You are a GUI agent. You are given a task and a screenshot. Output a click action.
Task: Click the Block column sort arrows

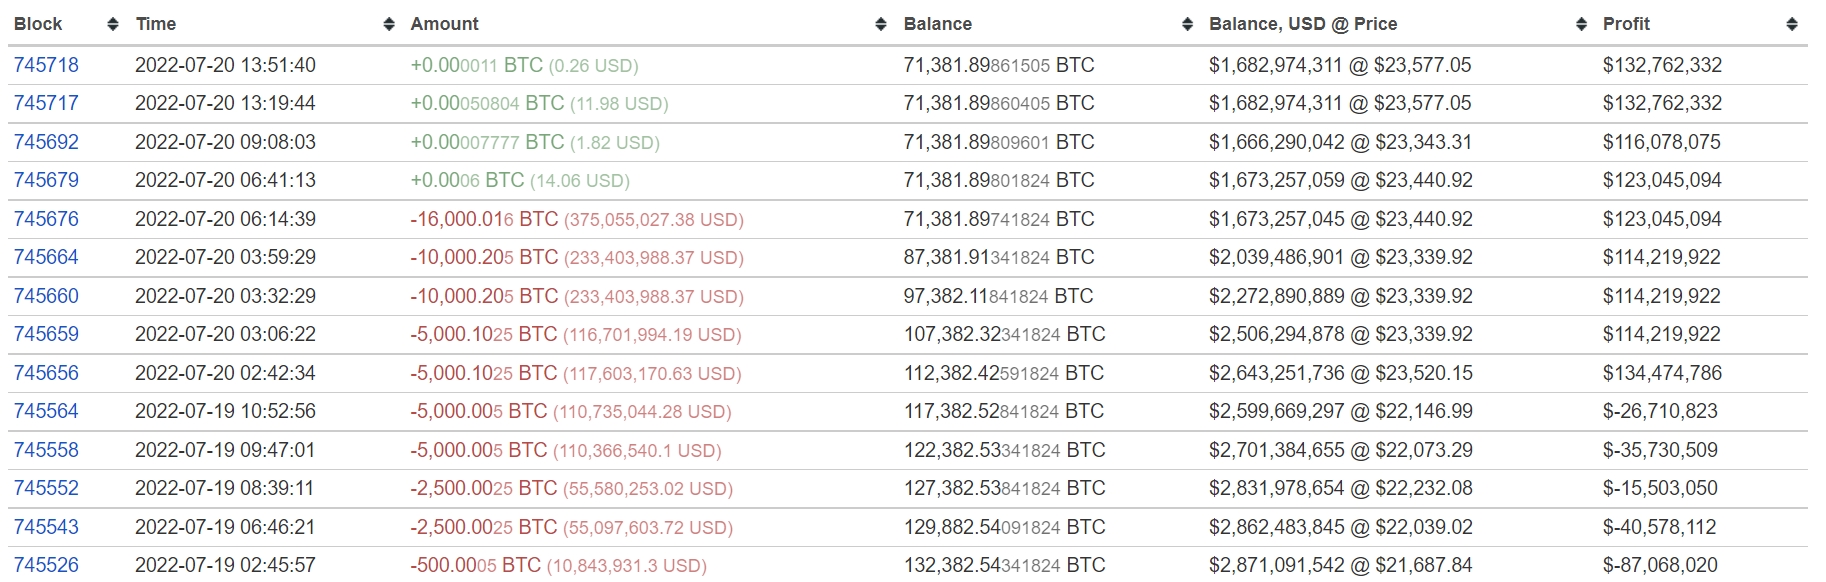[113, 24]
